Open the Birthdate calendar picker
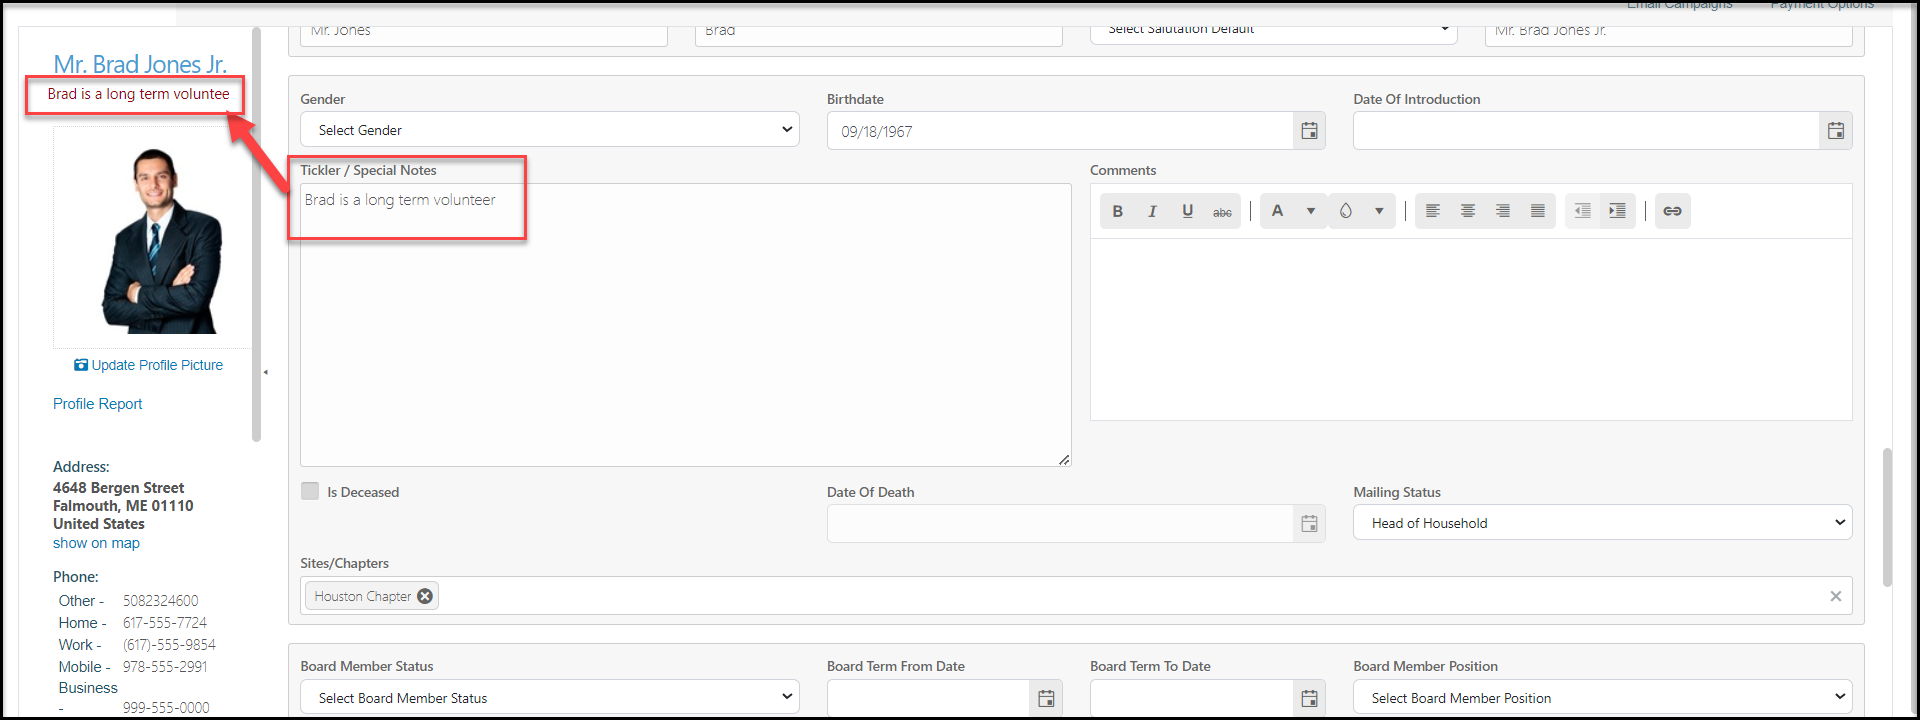1920x720 pixels. pos(1309,131)
